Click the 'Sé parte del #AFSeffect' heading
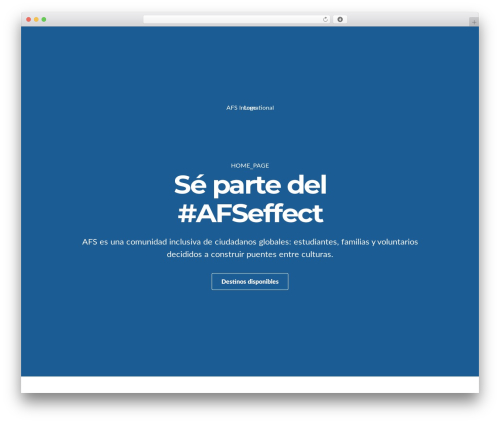Viewport: 500px width, 423px height. [250, 199]
